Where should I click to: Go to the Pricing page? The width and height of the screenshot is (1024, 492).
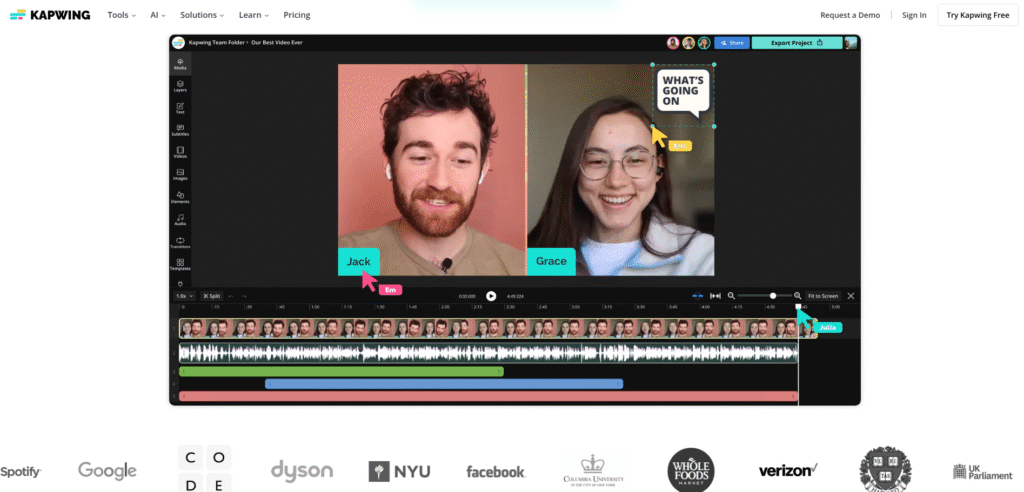[x=296, y=15]
